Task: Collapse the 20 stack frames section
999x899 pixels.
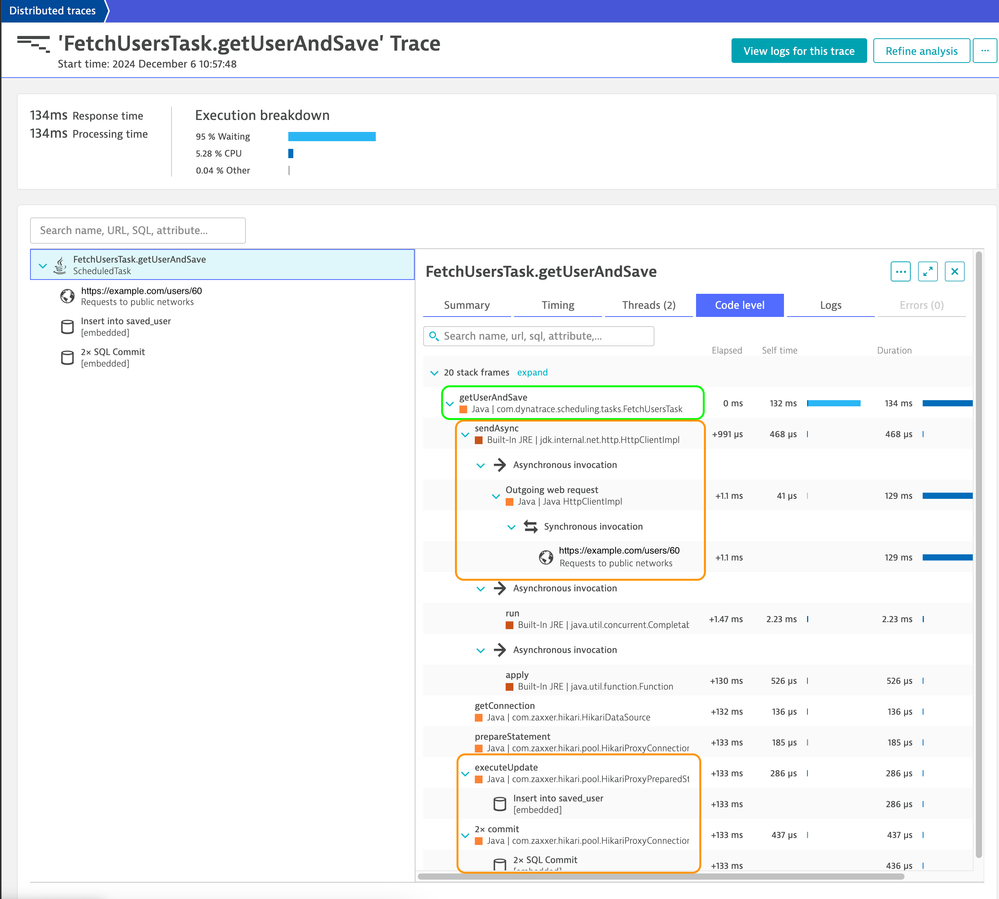Action: click(434, 373)
